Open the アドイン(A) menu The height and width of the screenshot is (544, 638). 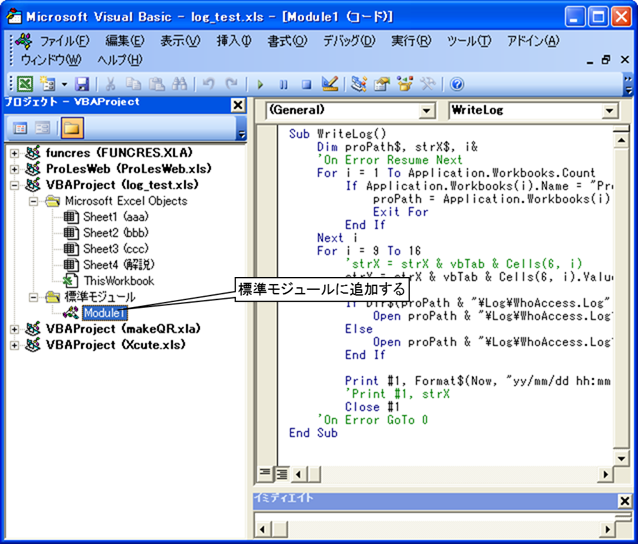[x=533, y=41]
